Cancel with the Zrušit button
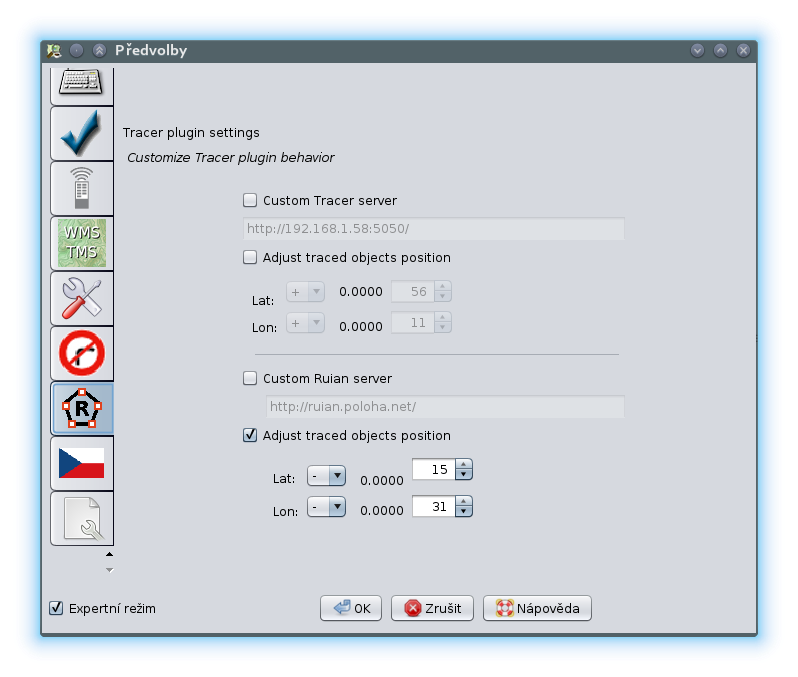Screen dimensions: 798x677 432,608
